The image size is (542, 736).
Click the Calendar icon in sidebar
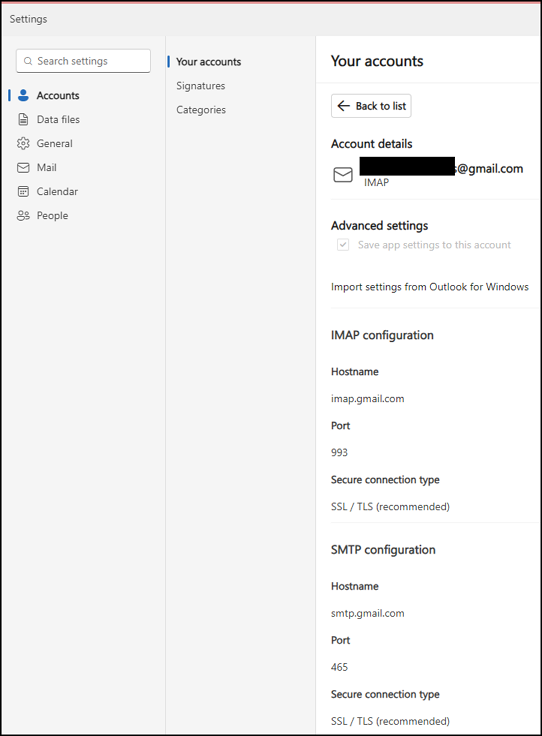click(23, 192)
